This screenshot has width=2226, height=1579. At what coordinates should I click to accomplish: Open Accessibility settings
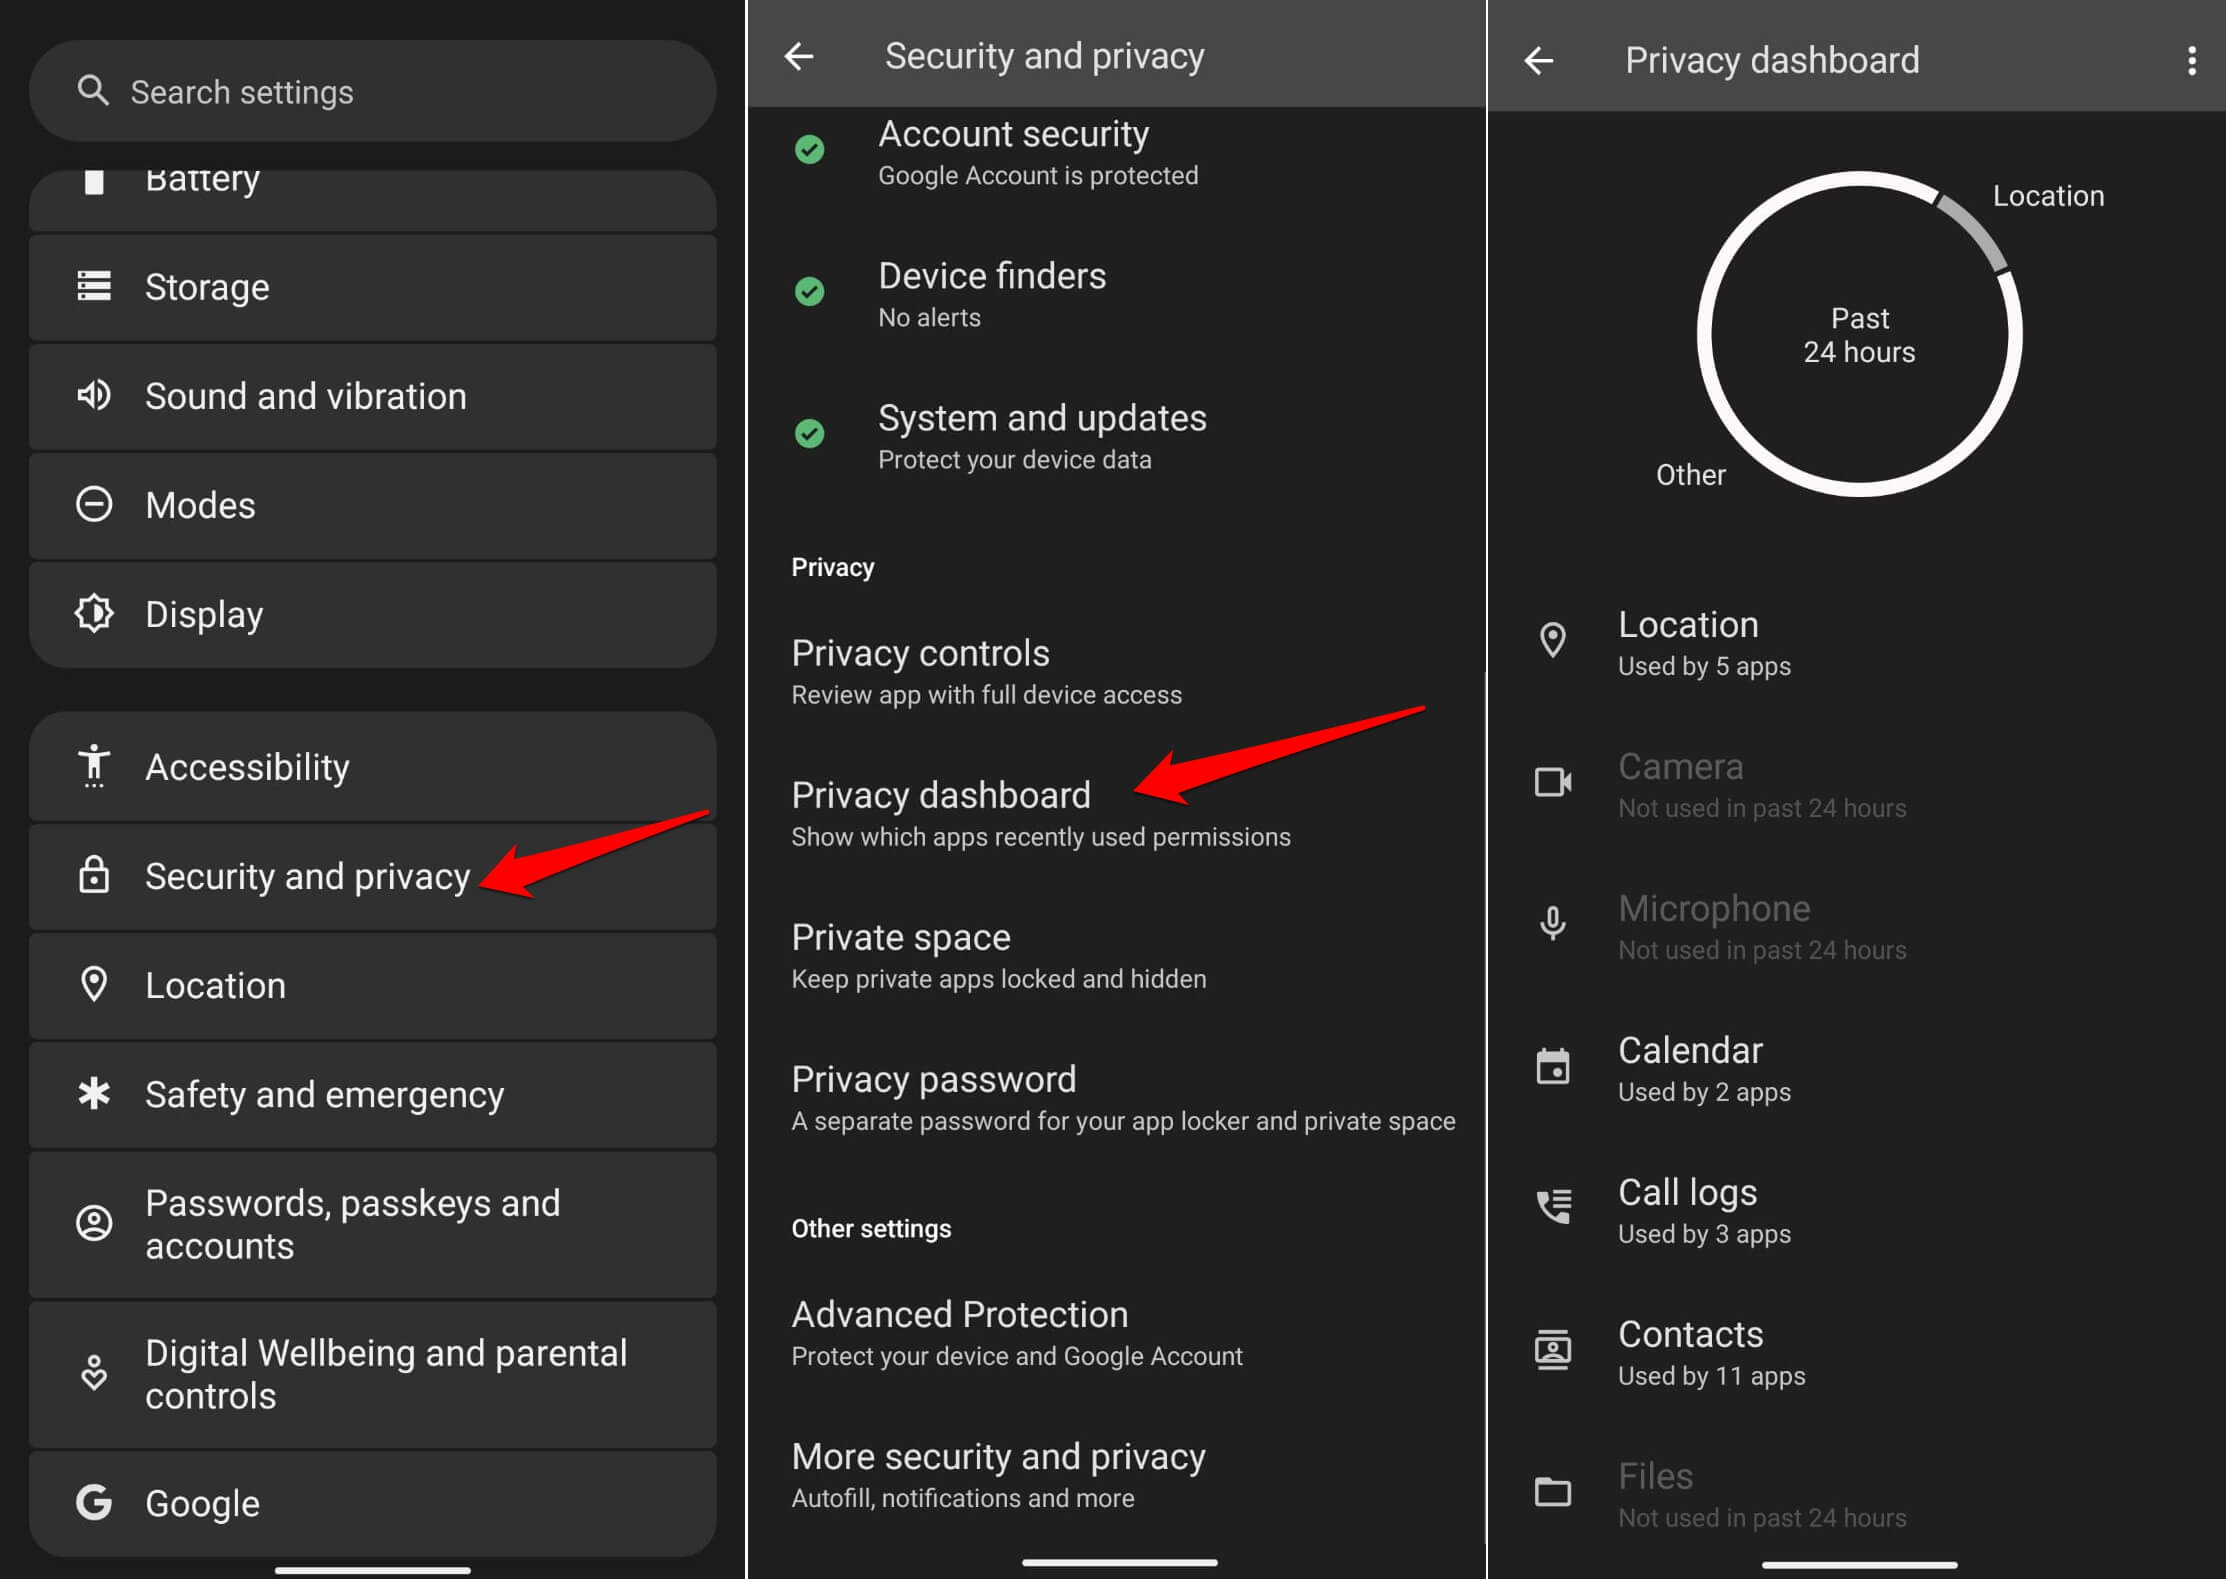click(x=372, y=767)
